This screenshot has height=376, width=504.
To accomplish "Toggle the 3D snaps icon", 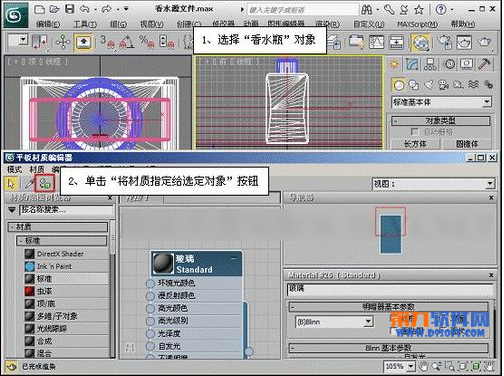I will click(x=107, y=42).
